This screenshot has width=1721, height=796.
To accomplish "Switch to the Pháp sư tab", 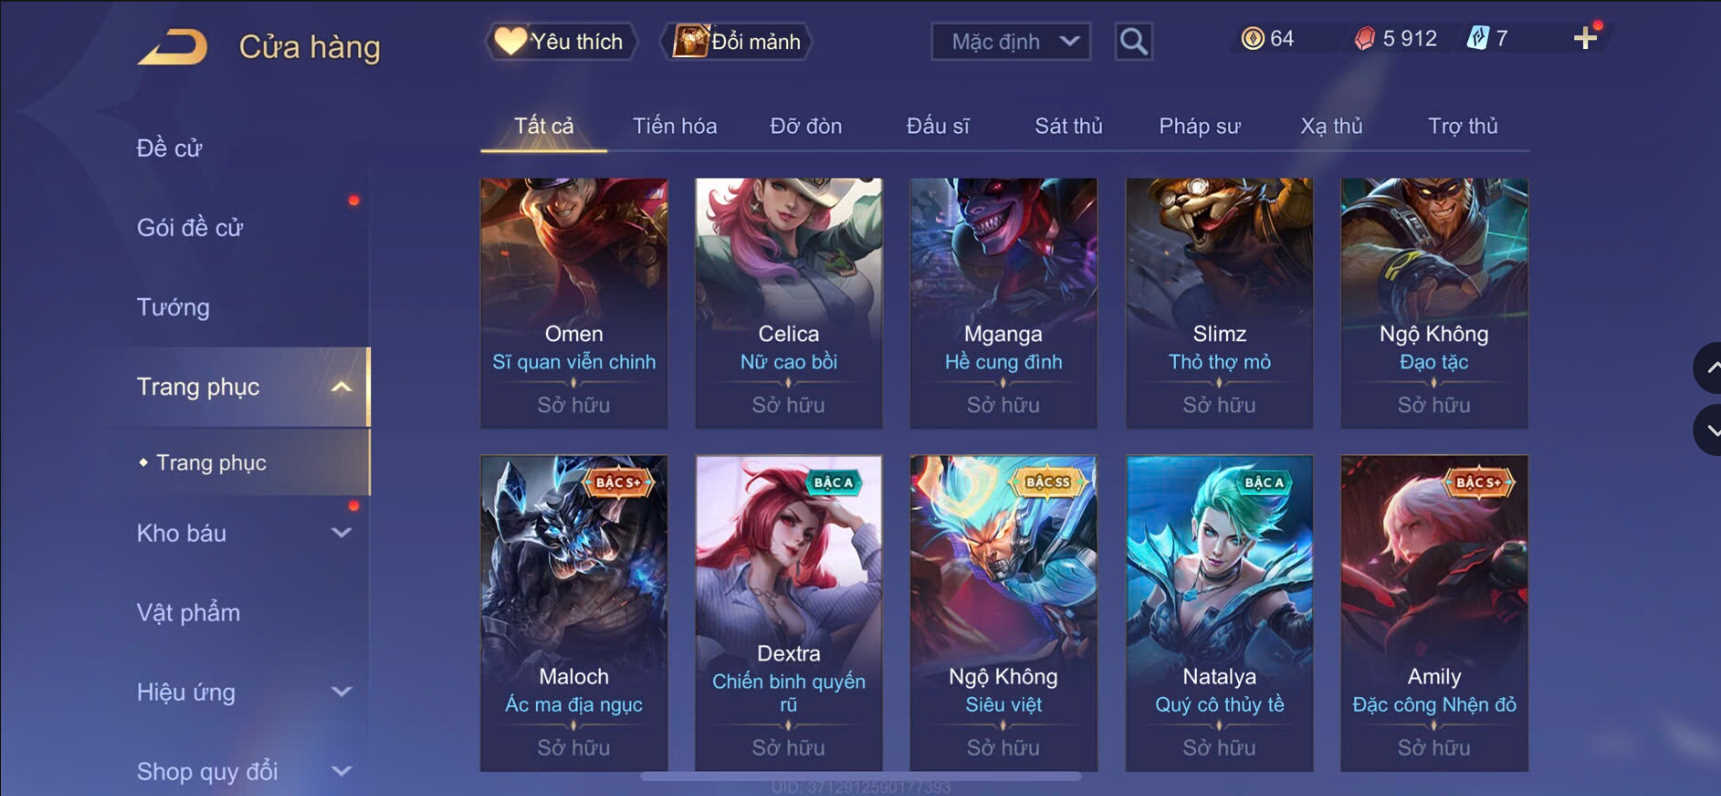I will pos(1199,126).
